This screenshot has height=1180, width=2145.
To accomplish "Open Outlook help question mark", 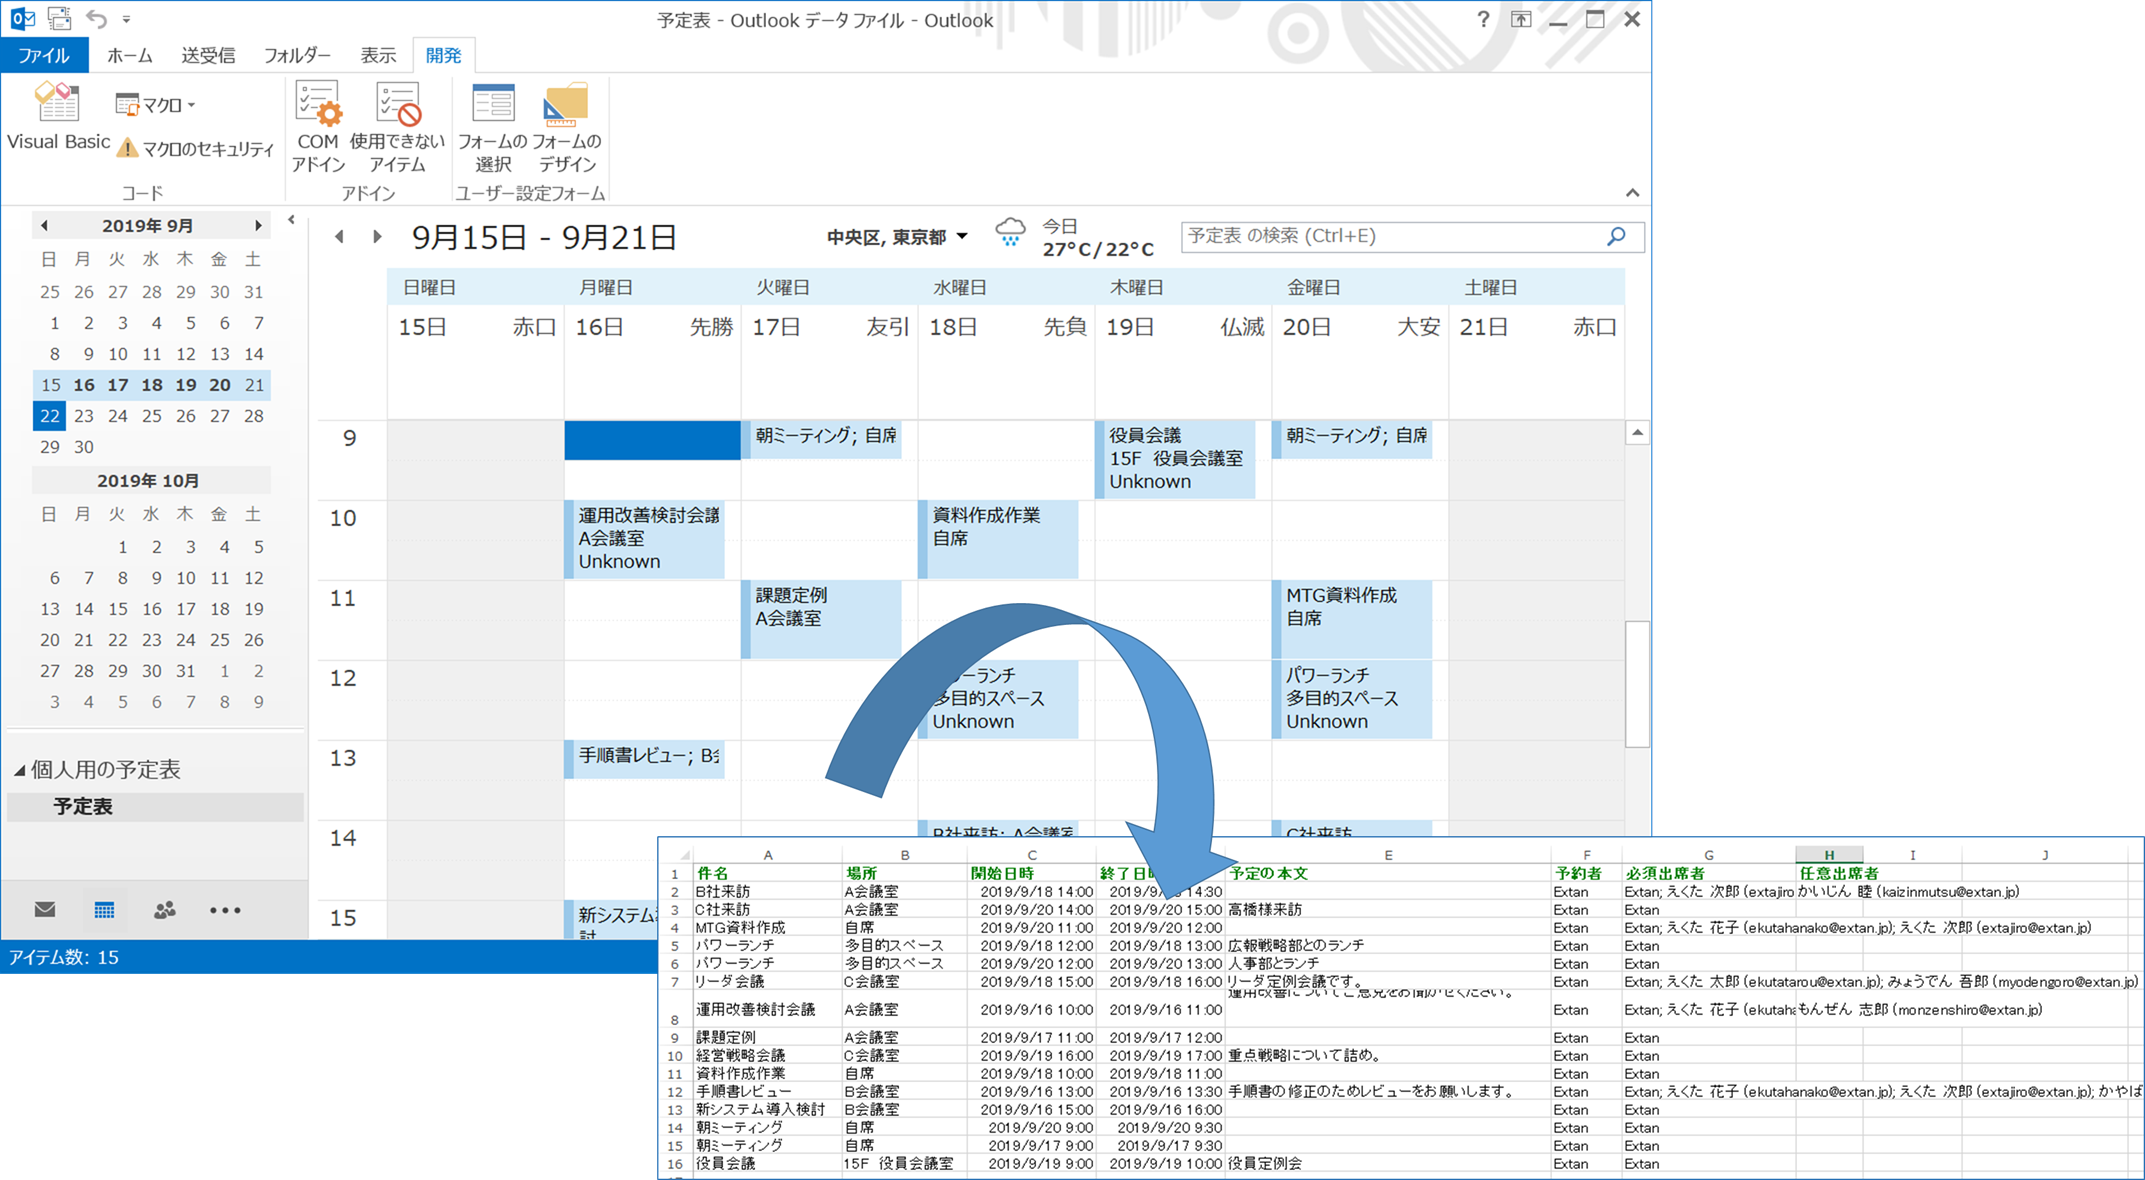I will coord(1483,19).
